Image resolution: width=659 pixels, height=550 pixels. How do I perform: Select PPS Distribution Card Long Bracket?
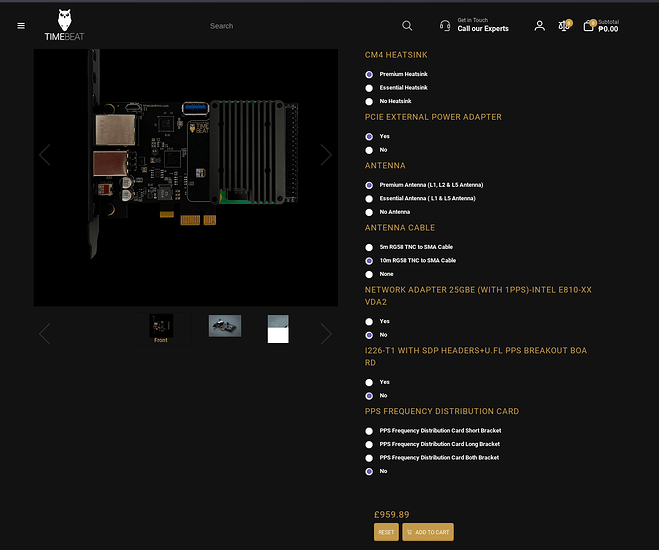tap(369, 445)
